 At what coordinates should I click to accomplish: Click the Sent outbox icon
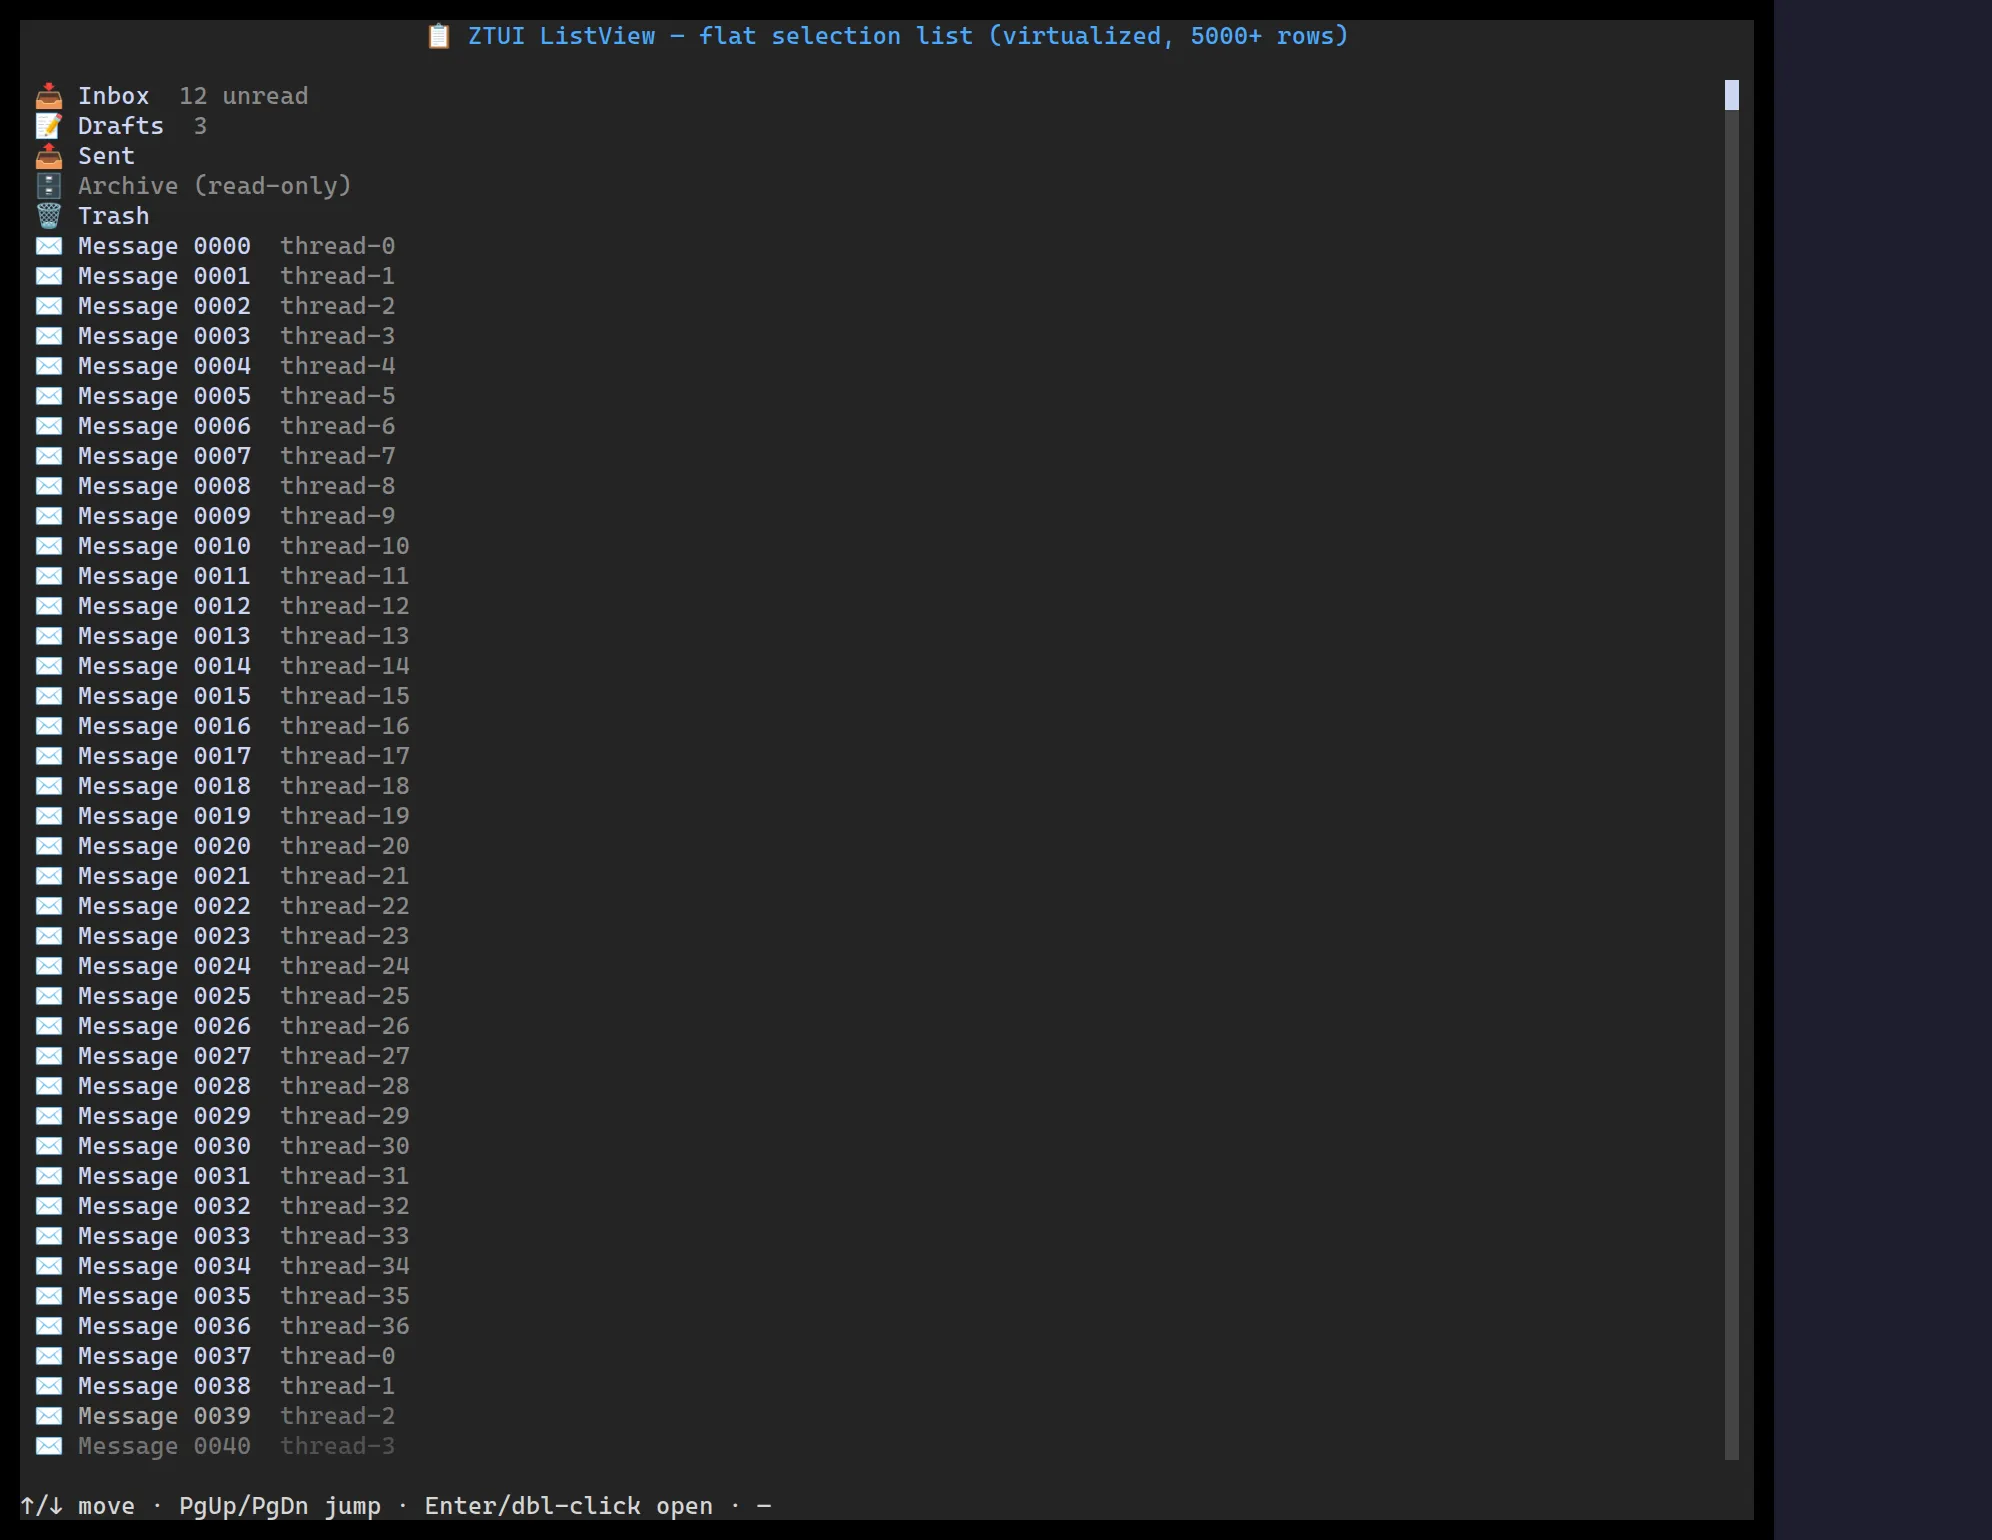[49, 156]
